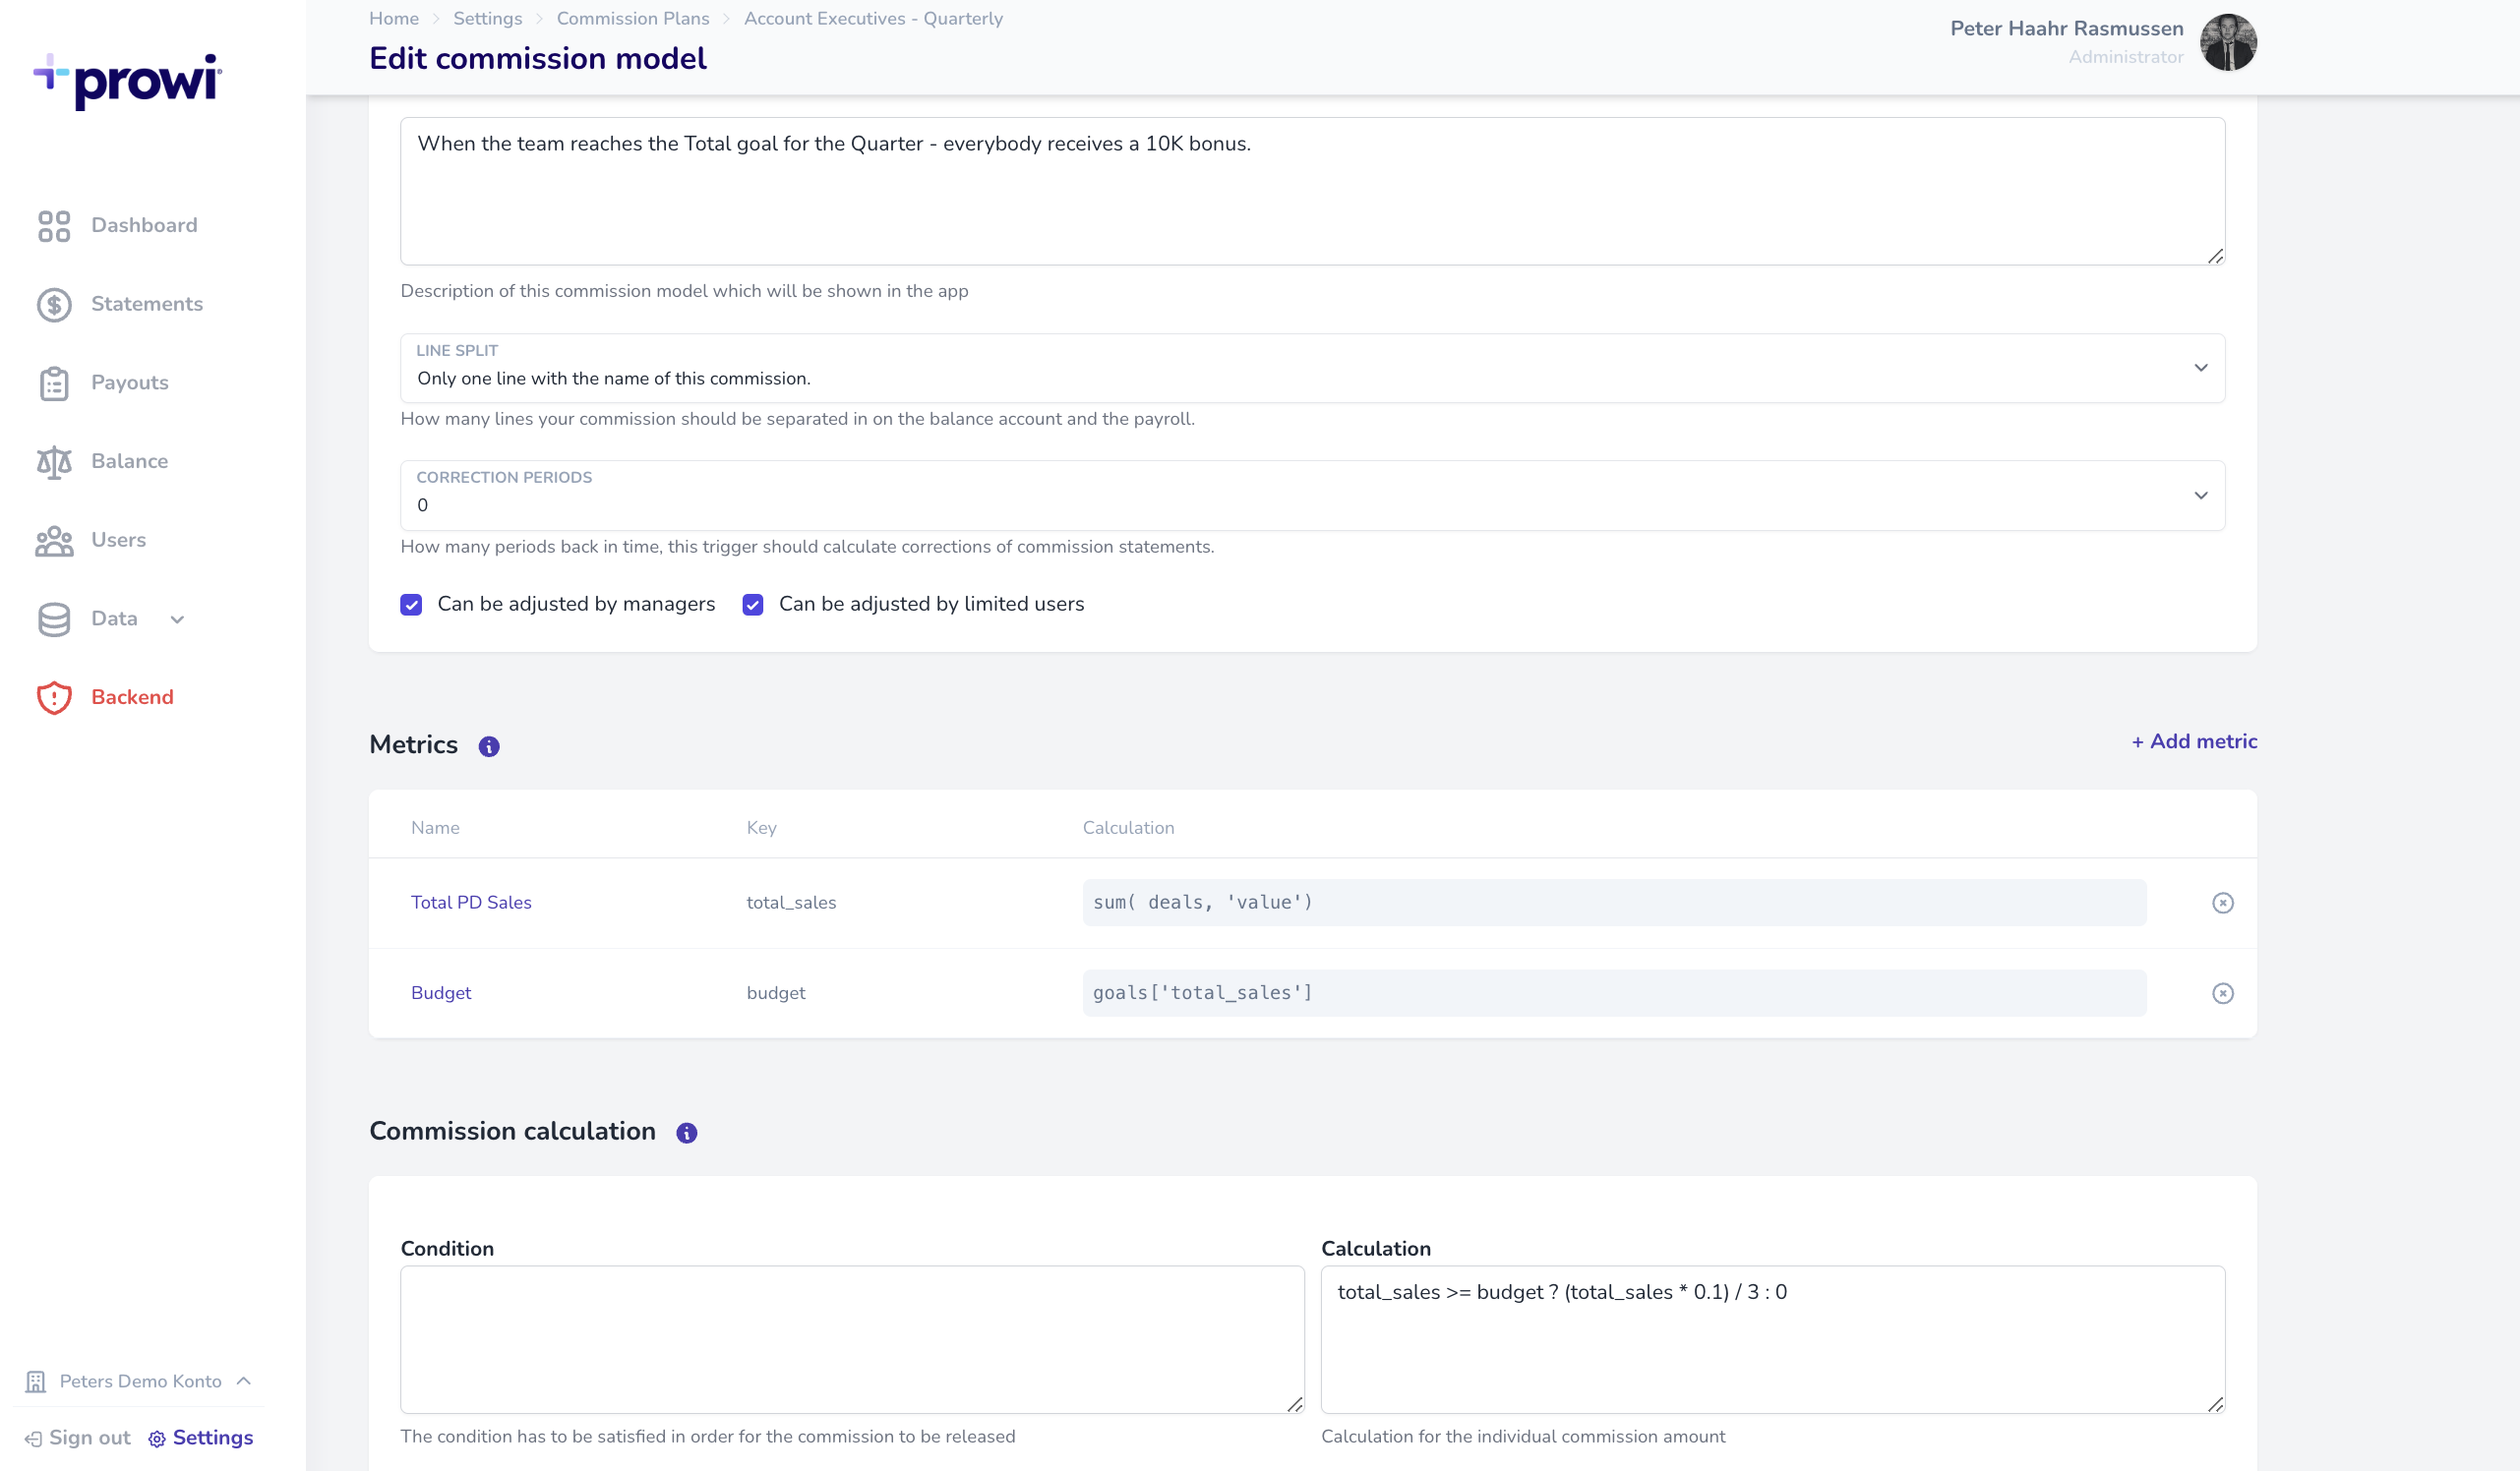Go to Commission Plans breadcrumb
This screenshot has height=1471, width=2520.
(632, 18)
